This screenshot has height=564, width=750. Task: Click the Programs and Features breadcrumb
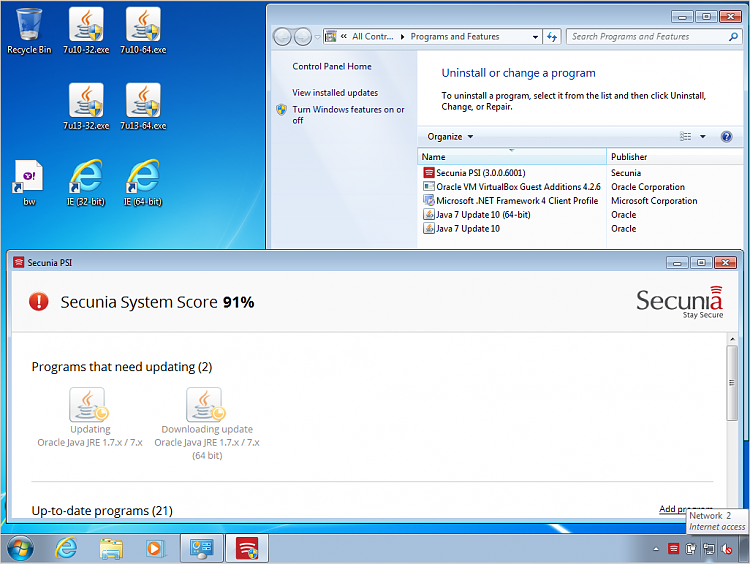click(454, 37)
